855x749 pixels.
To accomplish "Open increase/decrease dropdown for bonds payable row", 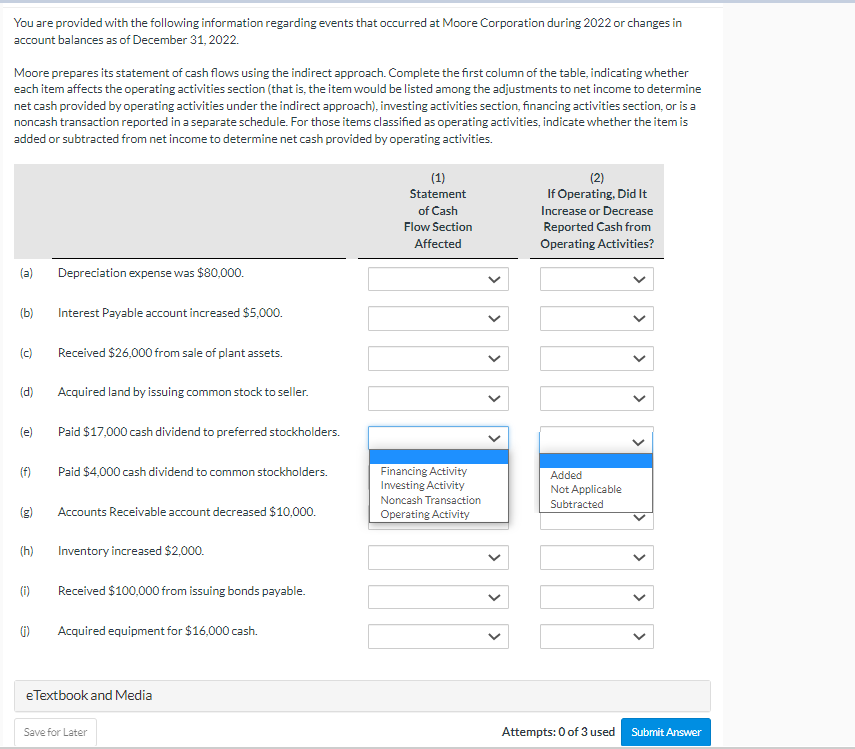I will 597,597.
